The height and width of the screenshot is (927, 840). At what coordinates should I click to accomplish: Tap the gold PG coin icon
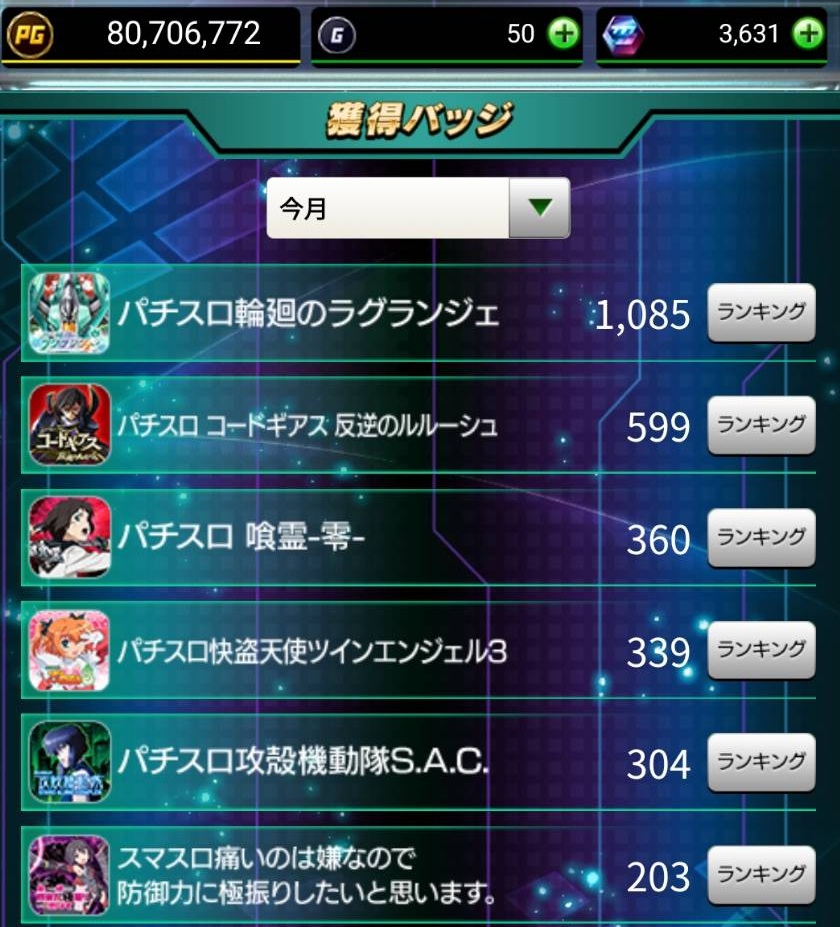pyautogui.click(x=30, y=34)
